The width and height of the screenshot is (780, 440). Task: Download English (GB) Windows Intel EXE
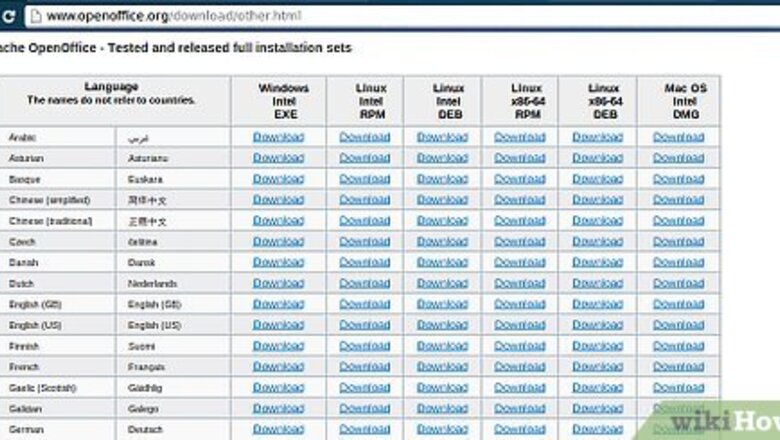pyautogui.click(x=278, y=304)
